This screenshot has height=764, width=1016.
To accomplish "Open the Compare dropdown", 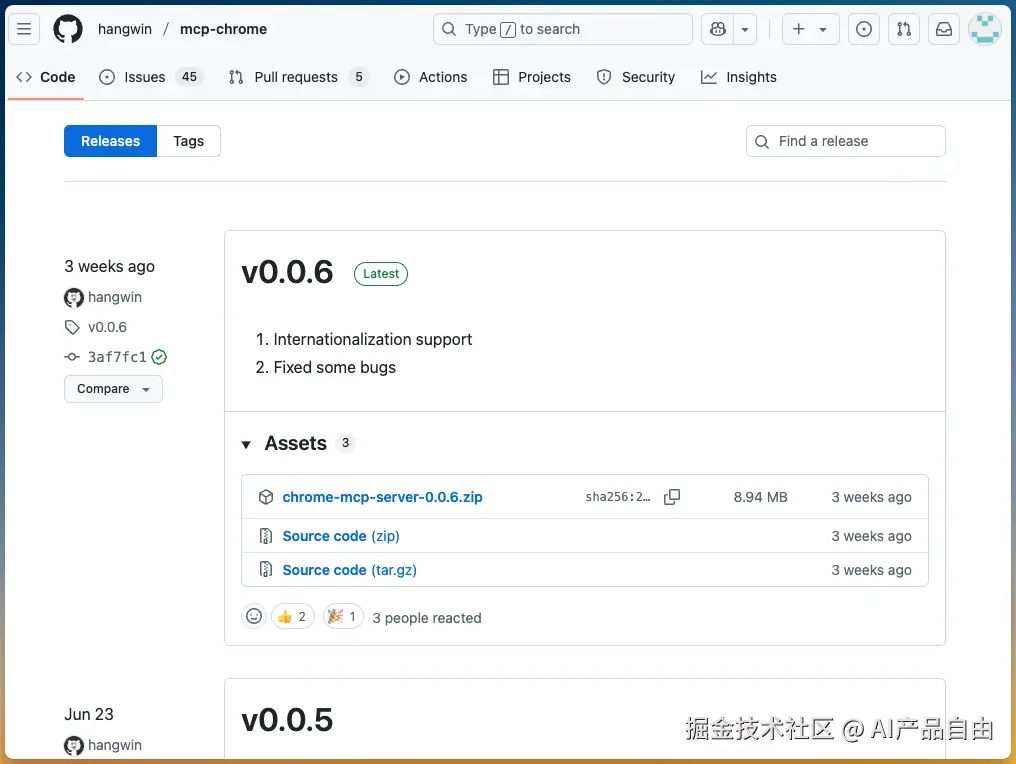I will click(113, 389).
